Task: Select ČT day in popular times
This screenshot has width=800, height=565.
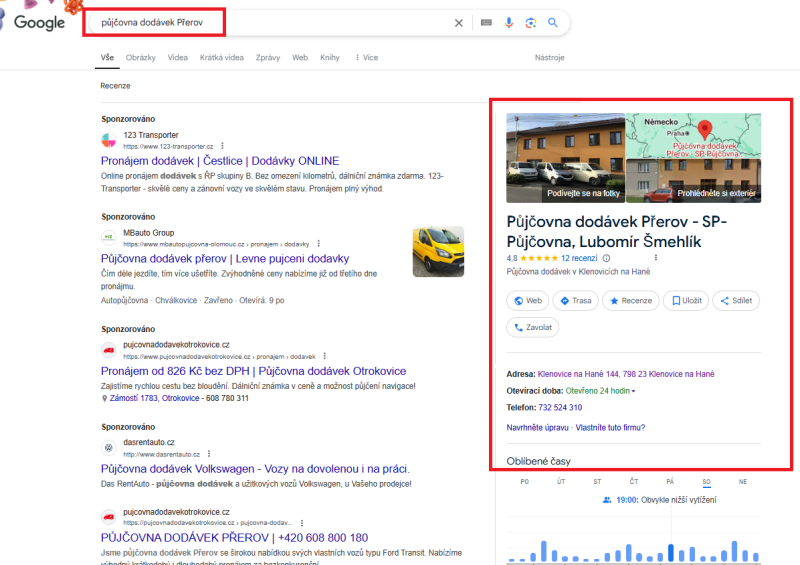Action: [x=634, y=481]
